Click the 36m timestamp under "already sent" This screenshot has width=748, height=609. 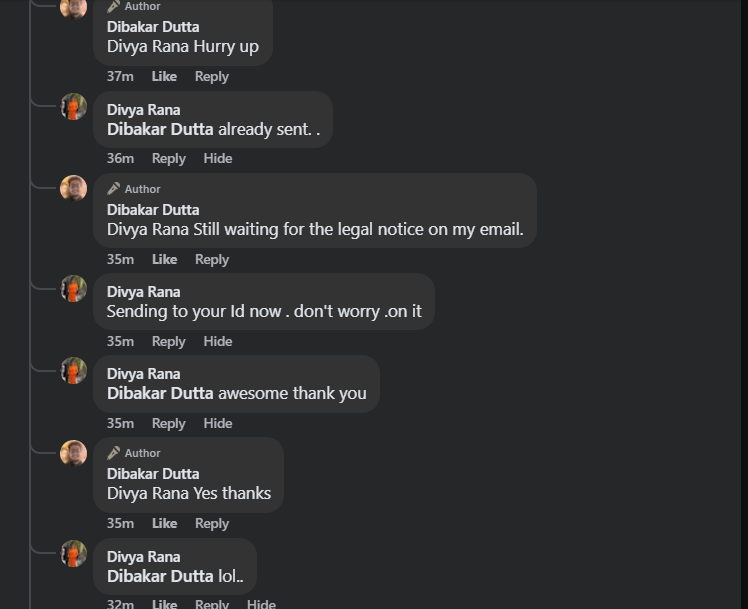tap(120, 158)
